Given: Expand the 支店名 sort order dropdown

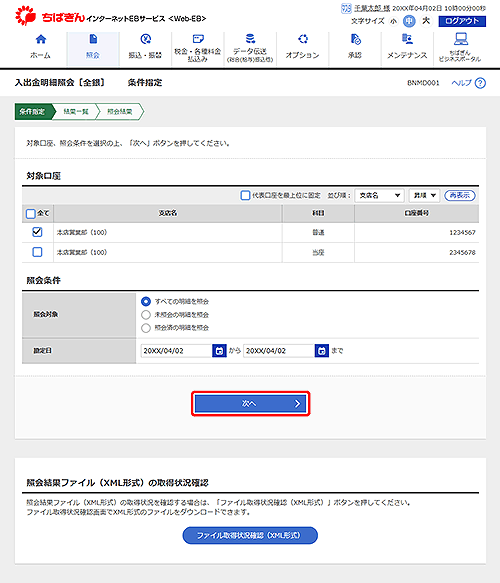Looking at the screenshot, I should tap(379, 195).
